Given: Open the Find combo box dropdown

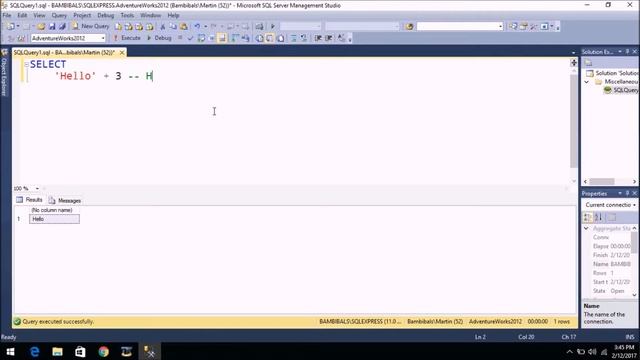Looking at the screenshot, I should (500, 26).
